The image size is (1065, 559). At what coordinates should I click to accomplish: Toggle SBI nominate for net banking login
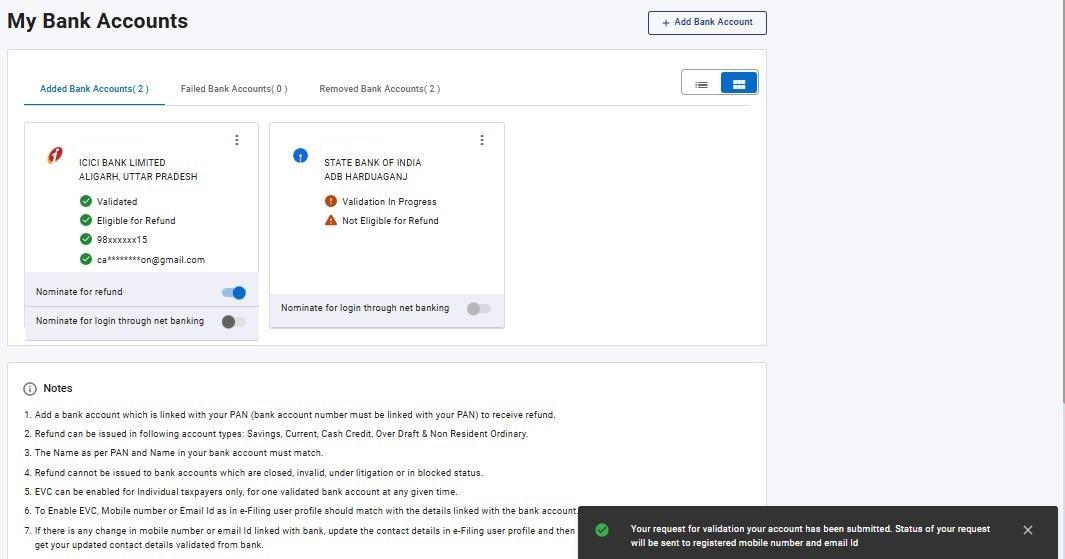point(478,309)
